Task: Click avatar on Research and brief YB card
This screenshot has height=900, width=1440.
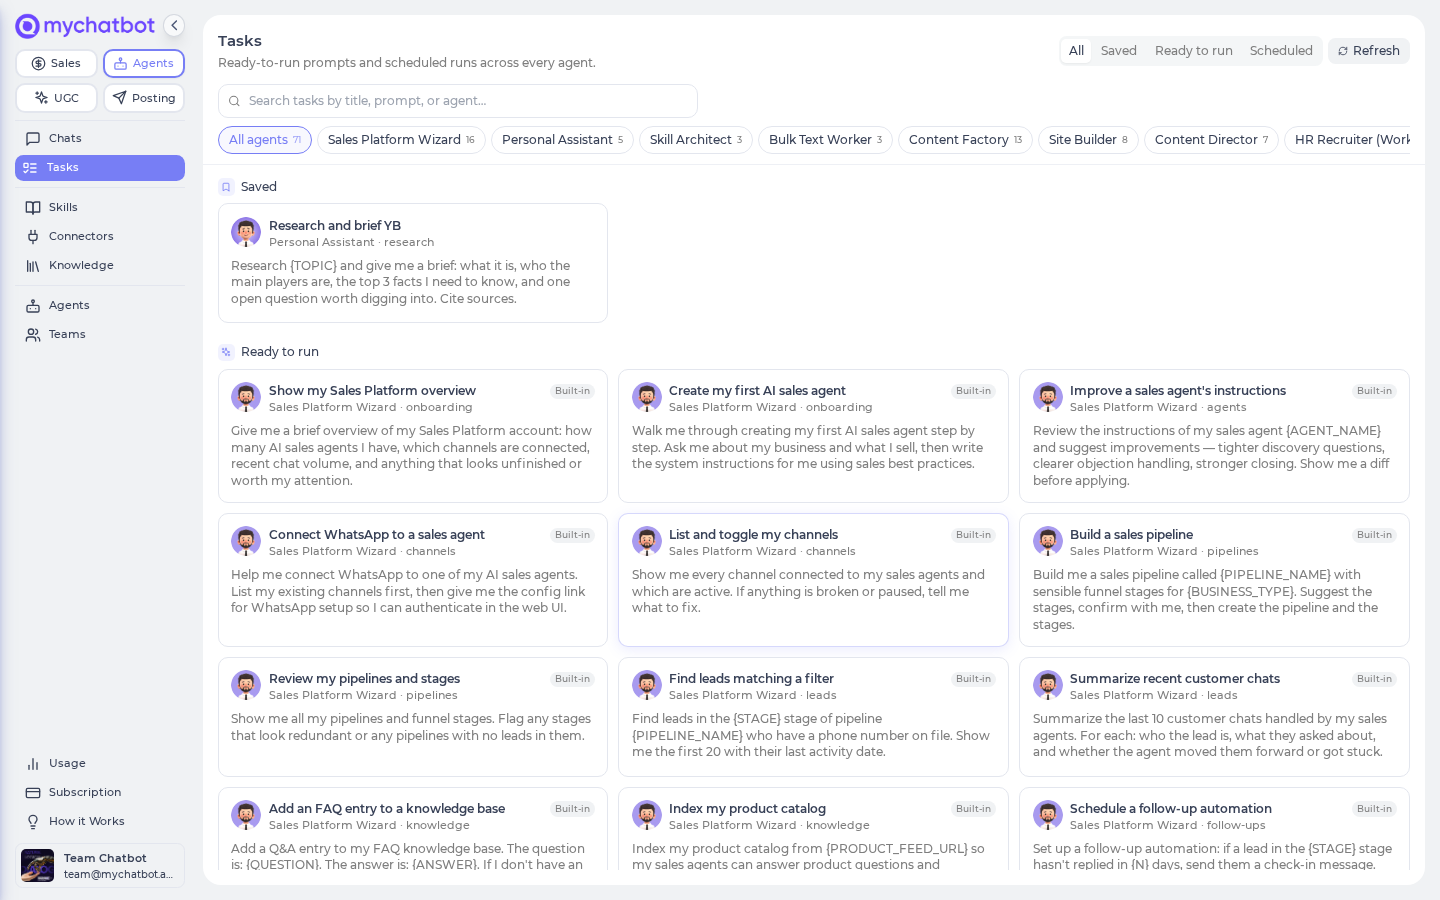Action: click(x=246, y=232)
